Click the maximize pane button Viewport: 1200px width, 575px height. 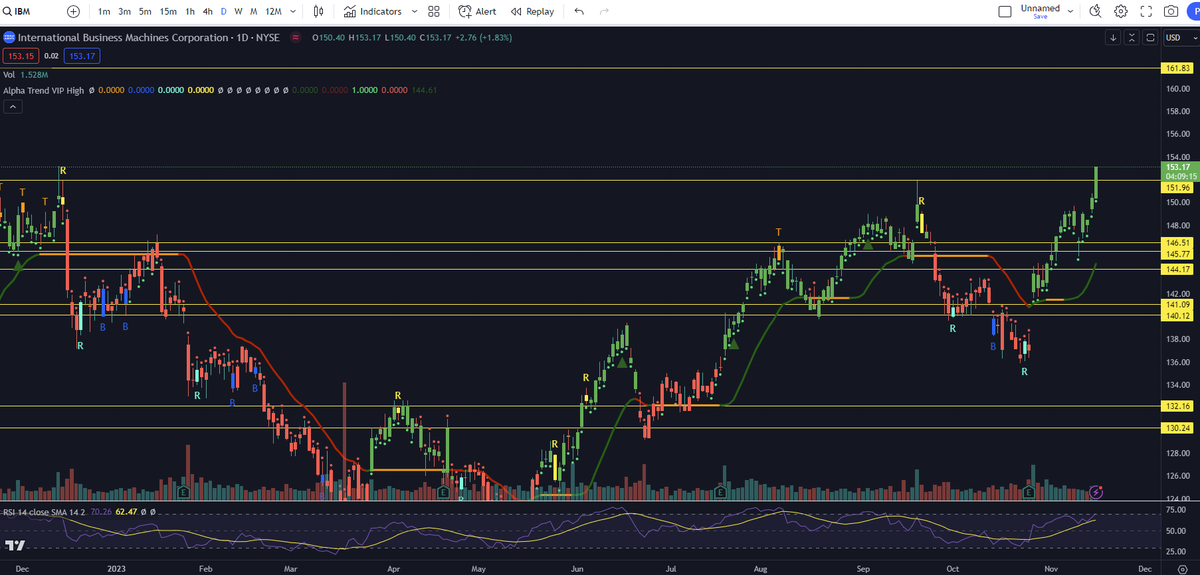pos(1150,38)
